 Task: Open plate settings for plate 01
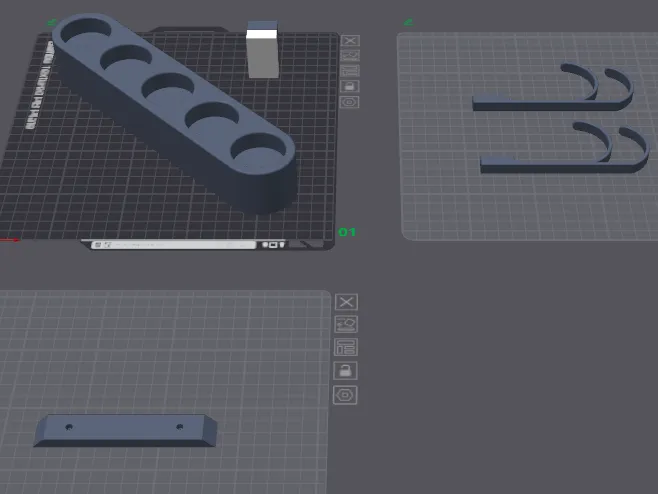[350, 102]
